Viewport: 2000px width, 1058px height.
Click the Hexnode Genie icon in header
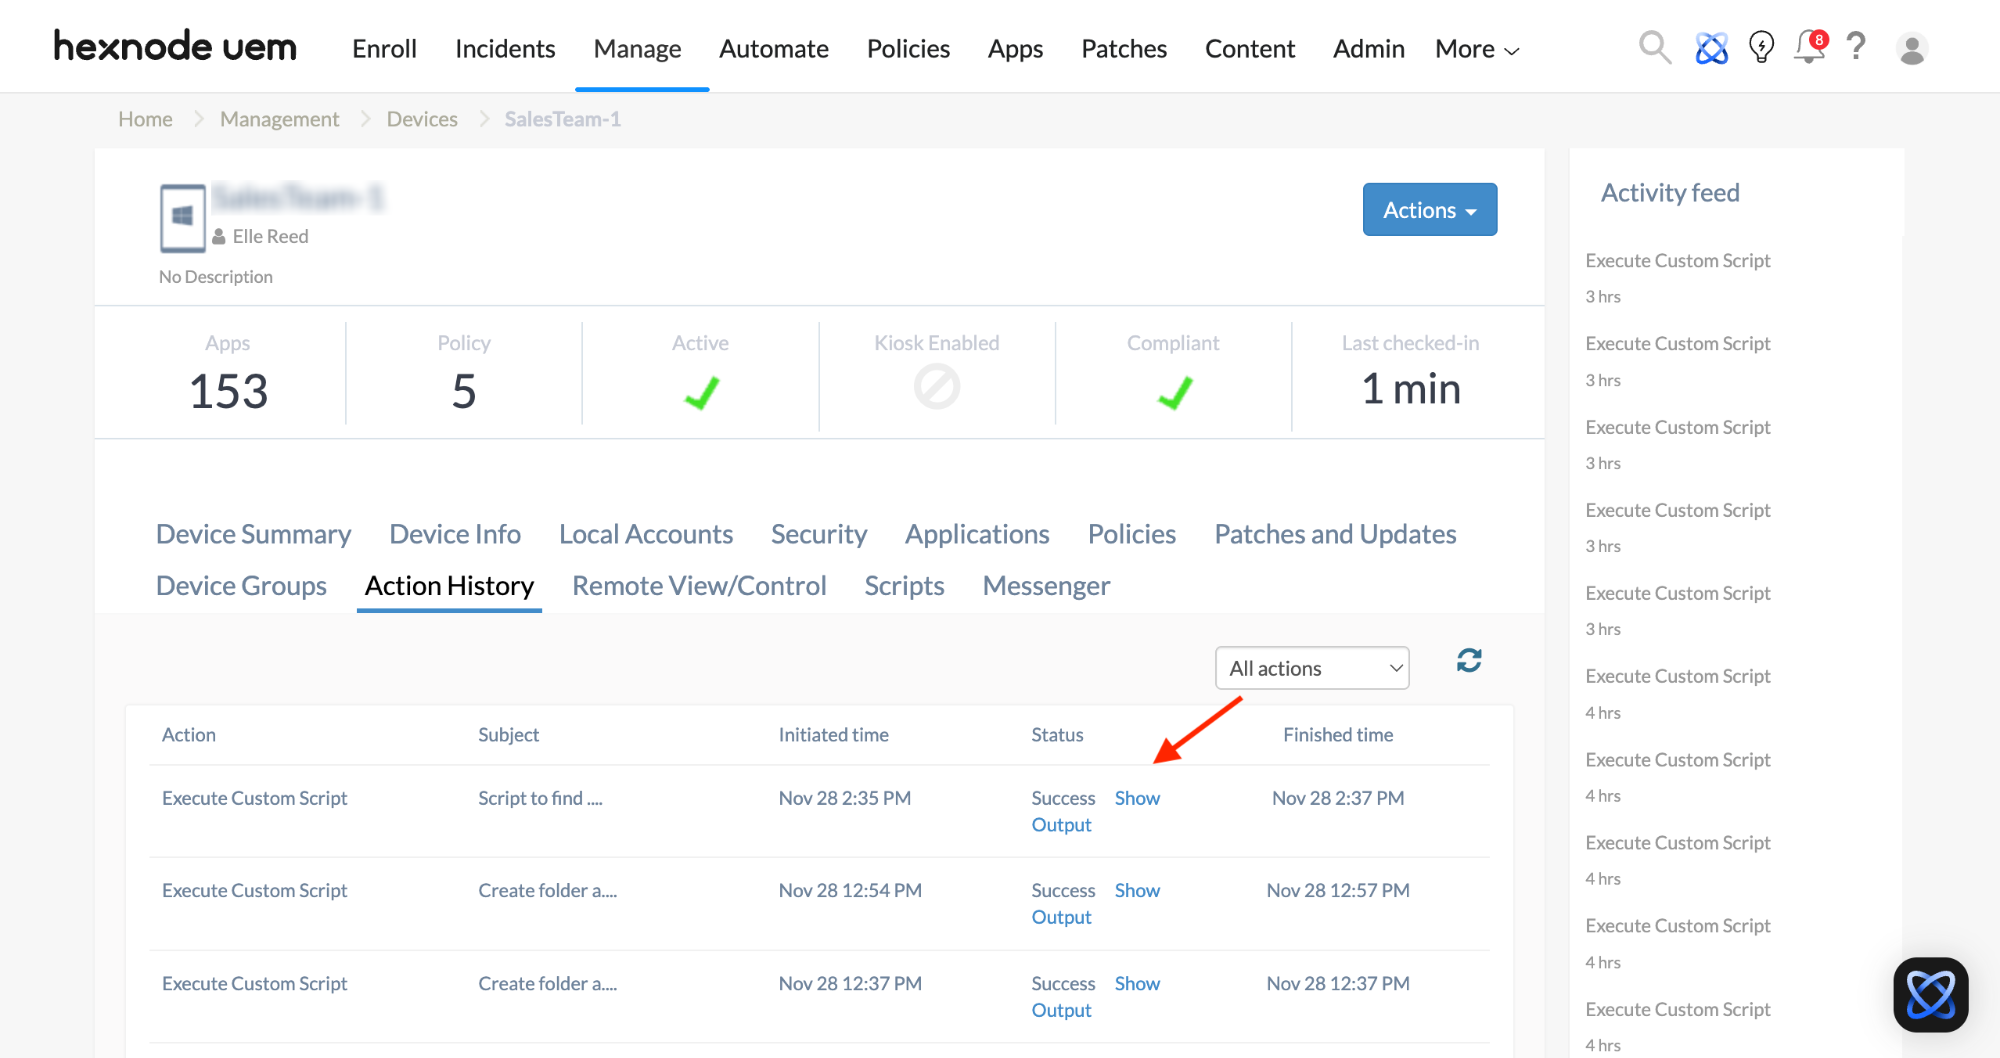(x=1711, y=48)
